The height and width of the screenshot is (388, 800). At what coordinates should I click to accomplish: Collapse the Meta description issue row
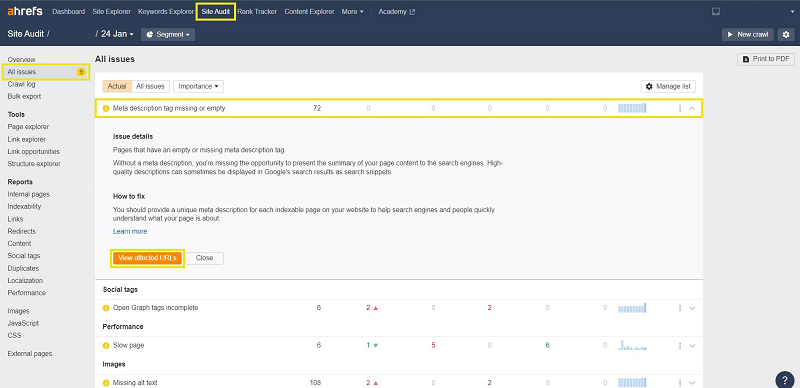click(692, 108)
